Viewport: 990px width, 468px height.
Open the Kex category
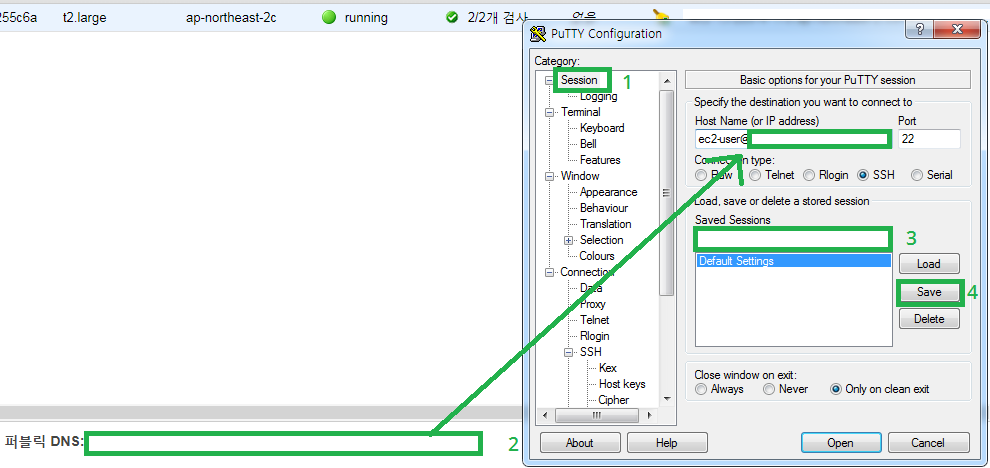pos(608,368)
